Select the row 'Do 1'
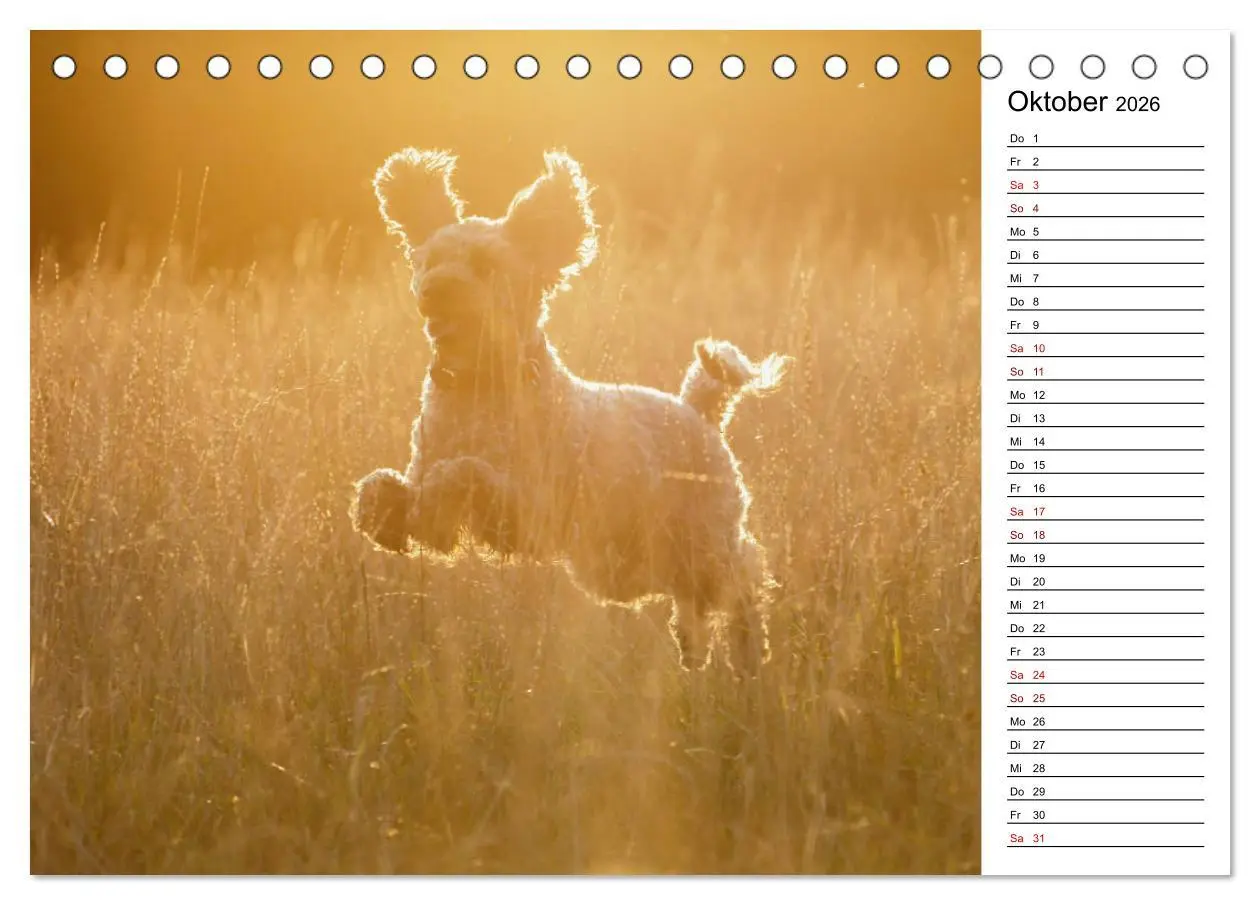1260x905 pixels. pyautogui.click(x=1105, y=138)
